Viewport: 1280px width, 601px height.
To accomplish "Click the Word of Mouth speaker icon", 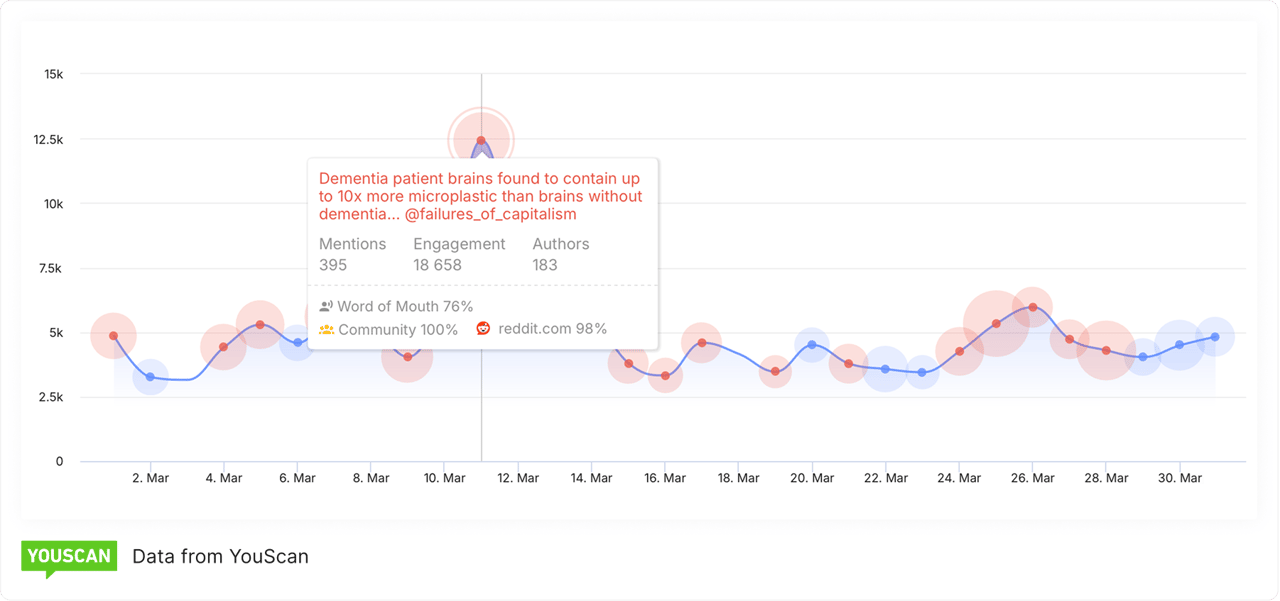I will pos(326,306).
